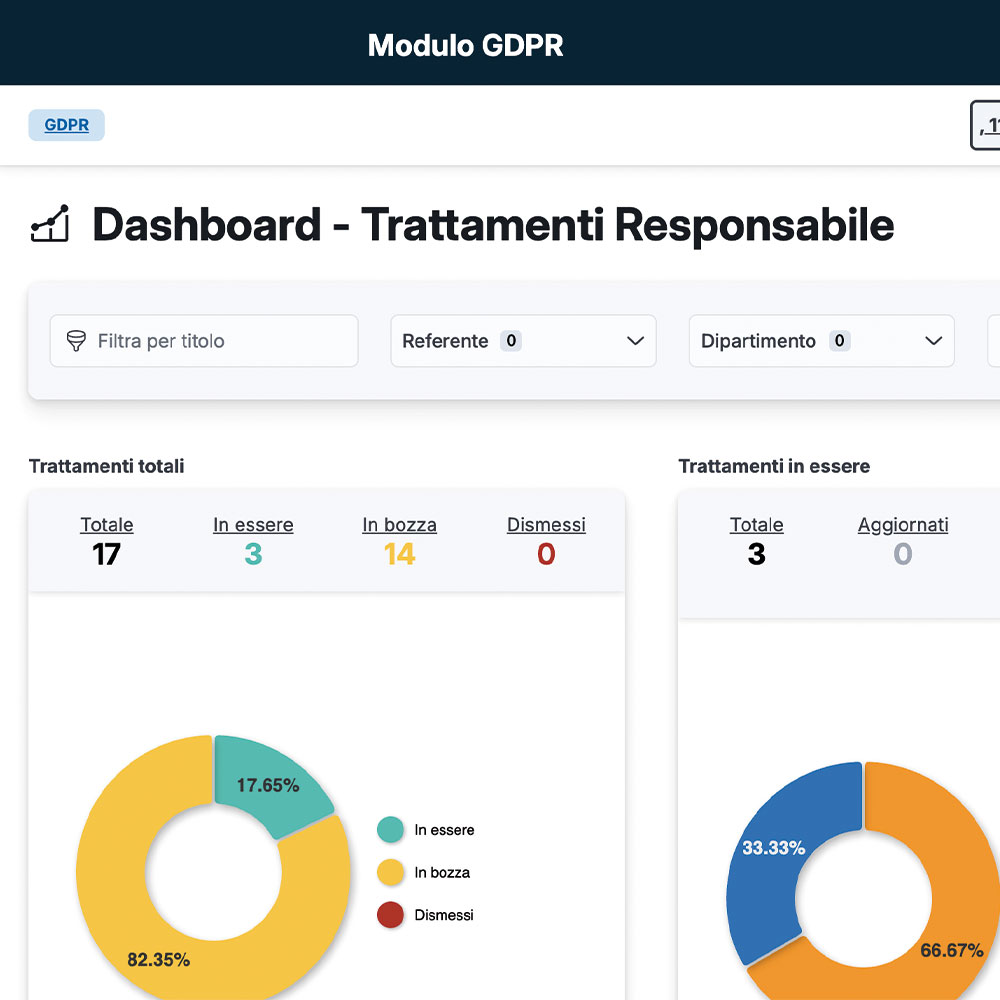Click the Aggiornati stat heading

pyautogui.click(x=903, y=525)
